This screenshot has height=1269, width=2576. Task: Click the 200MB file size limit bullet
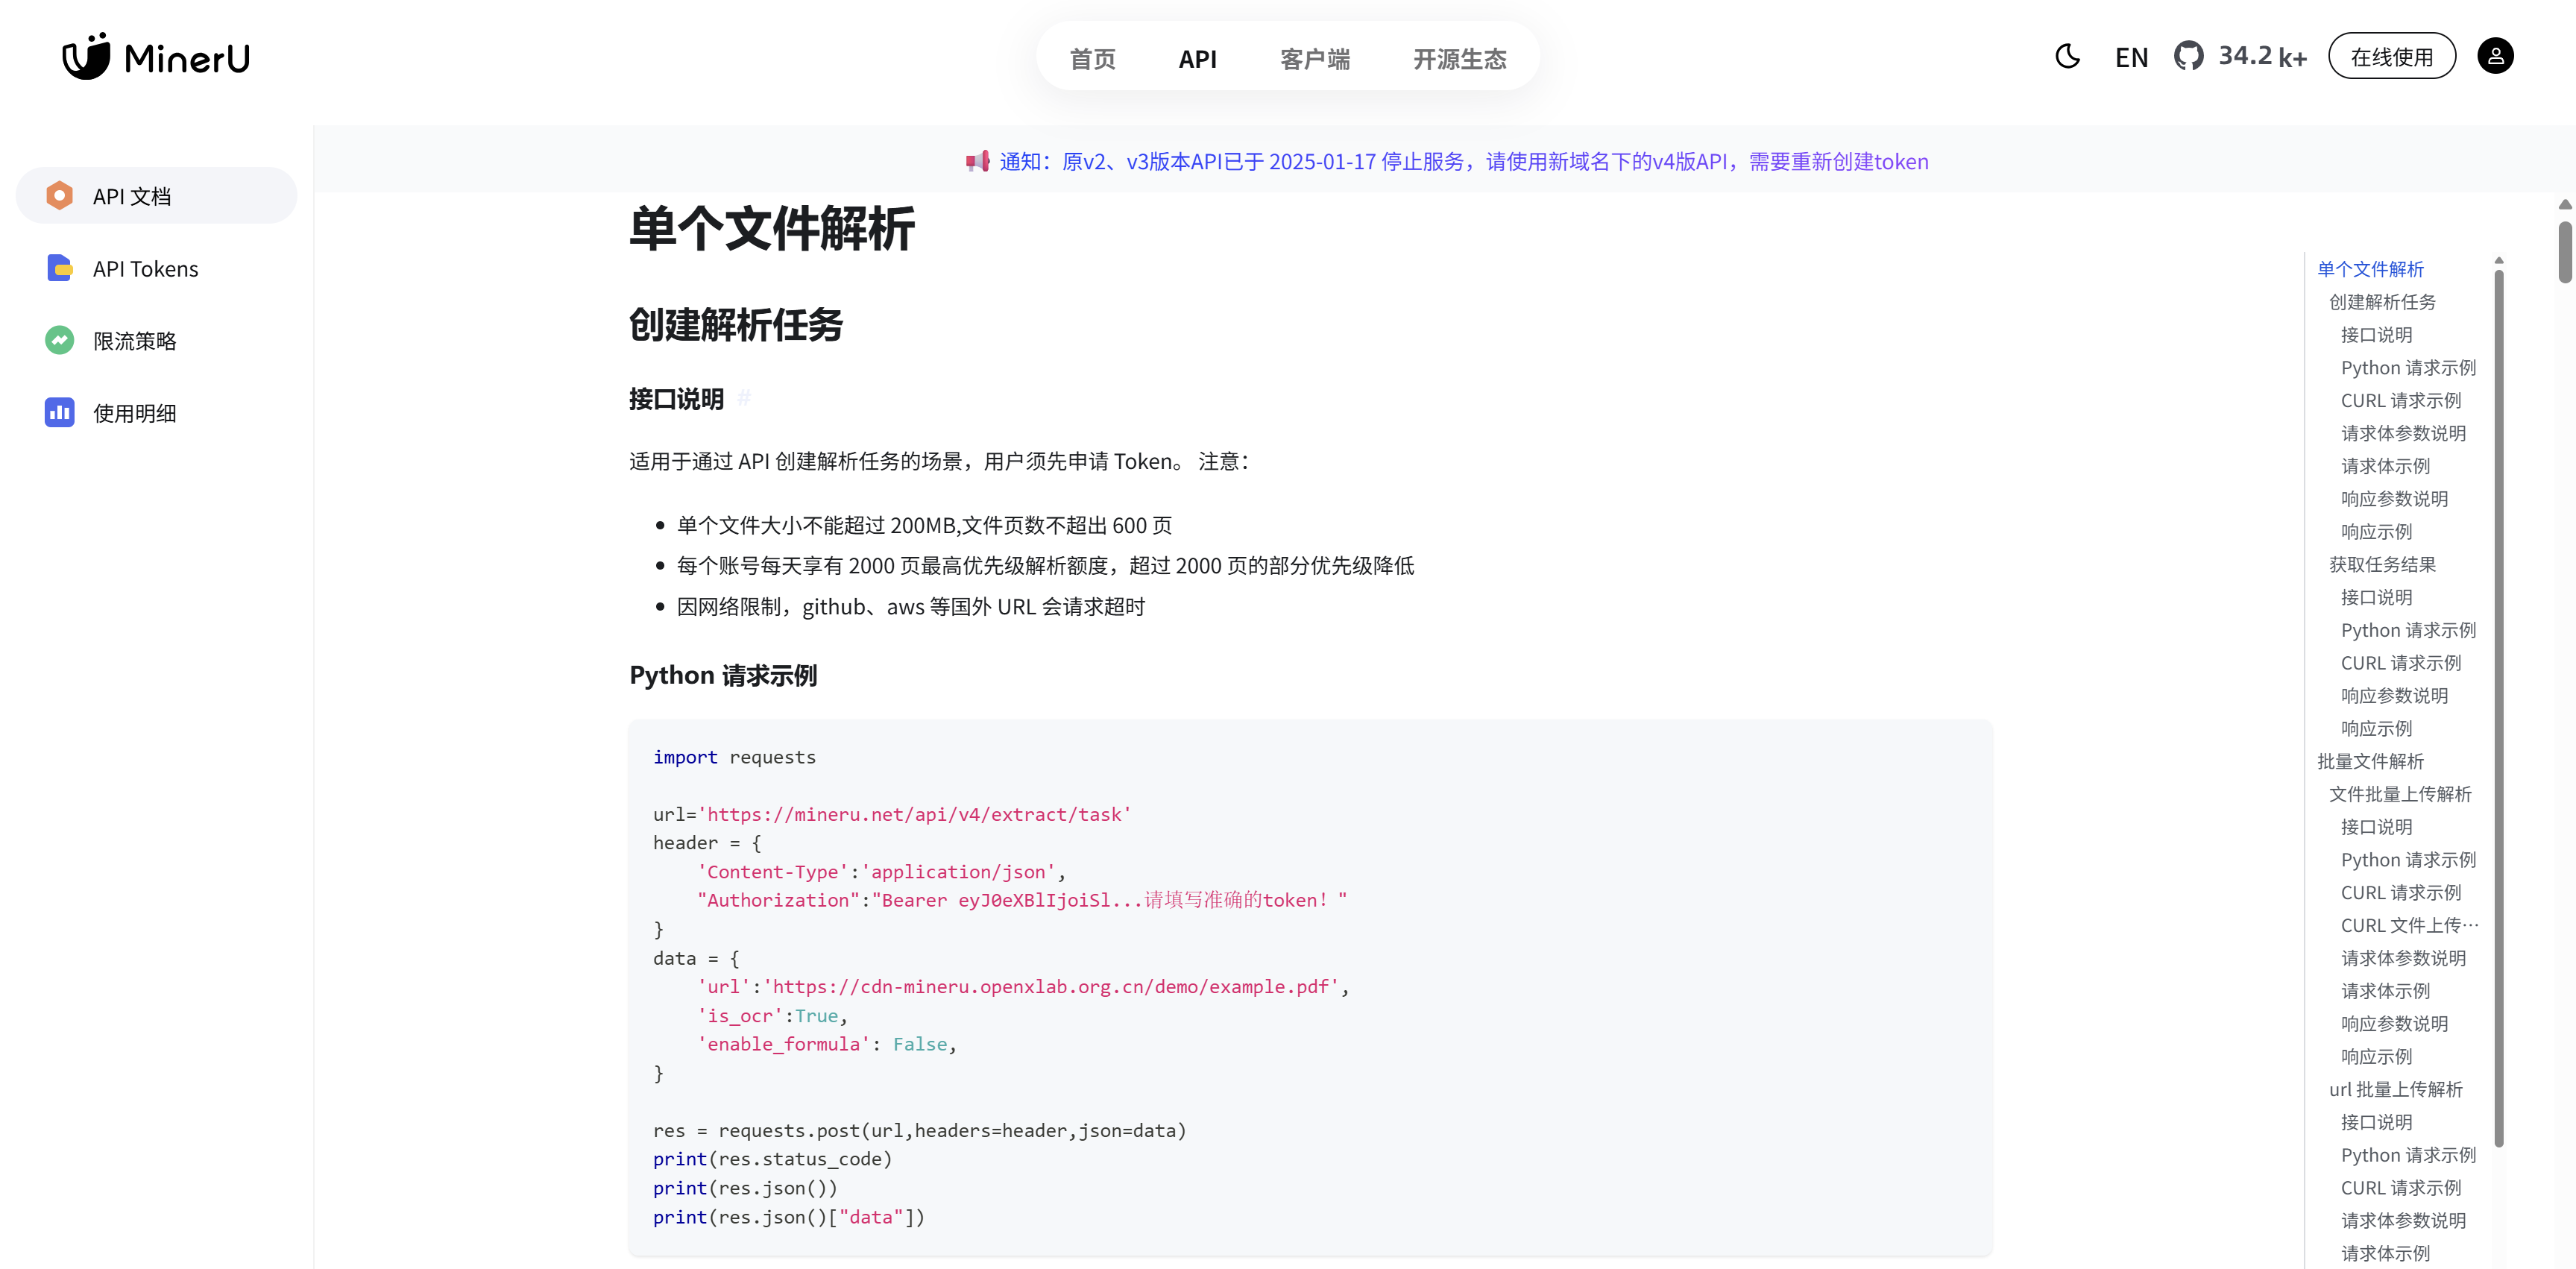924,526
